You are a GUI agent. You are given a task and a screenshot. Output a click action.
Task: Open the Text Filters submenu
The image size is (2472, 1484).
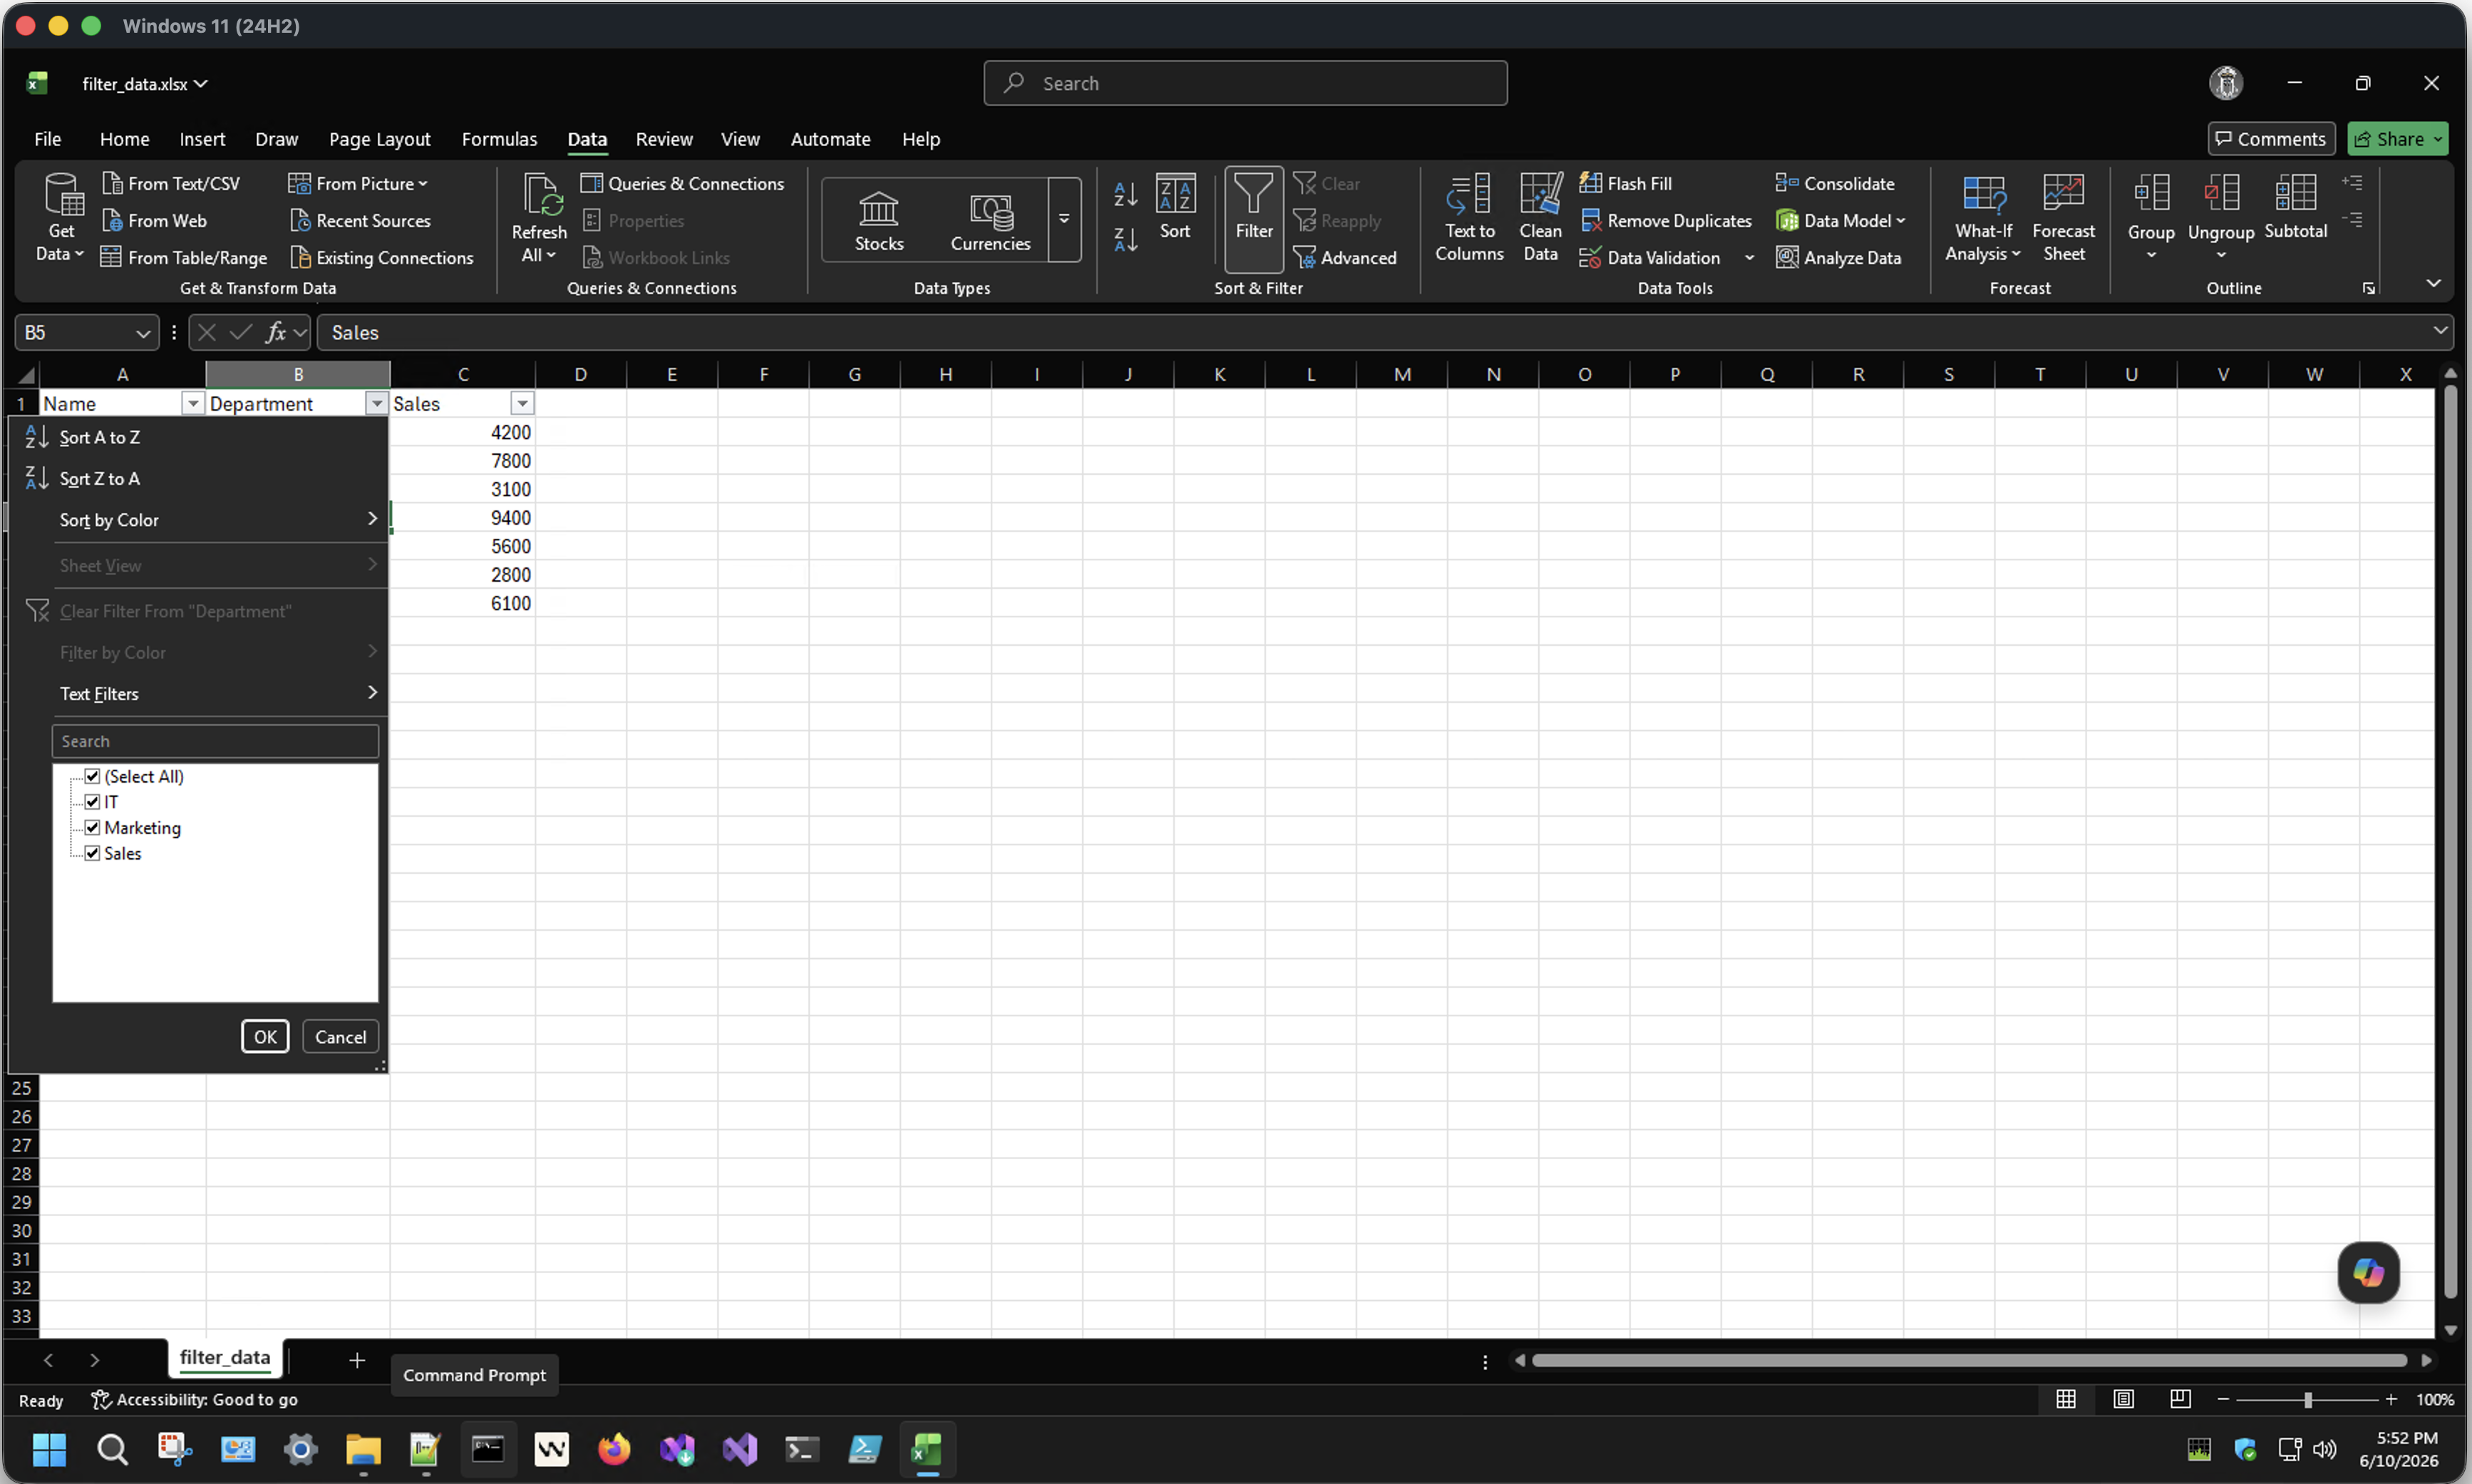(198, 693)
